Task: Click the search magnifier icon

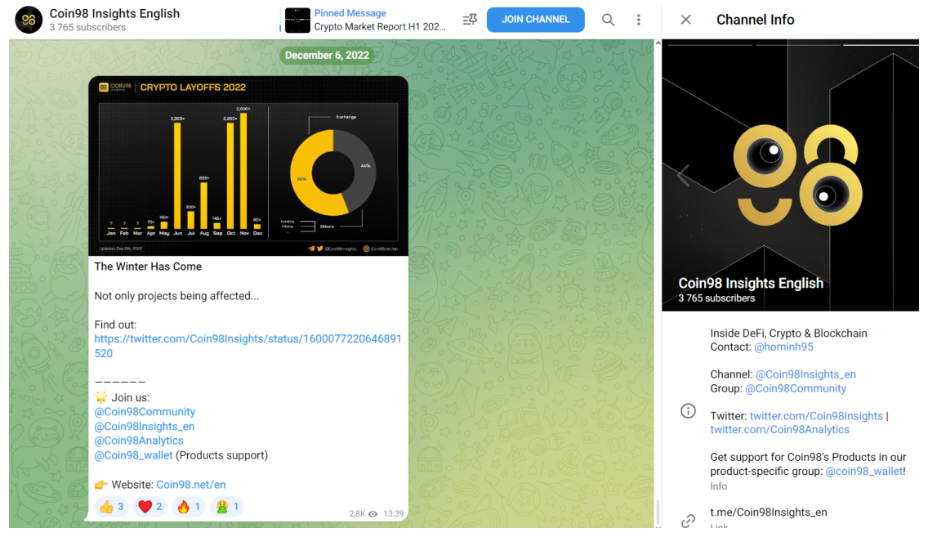Action: tap(608, 20)
